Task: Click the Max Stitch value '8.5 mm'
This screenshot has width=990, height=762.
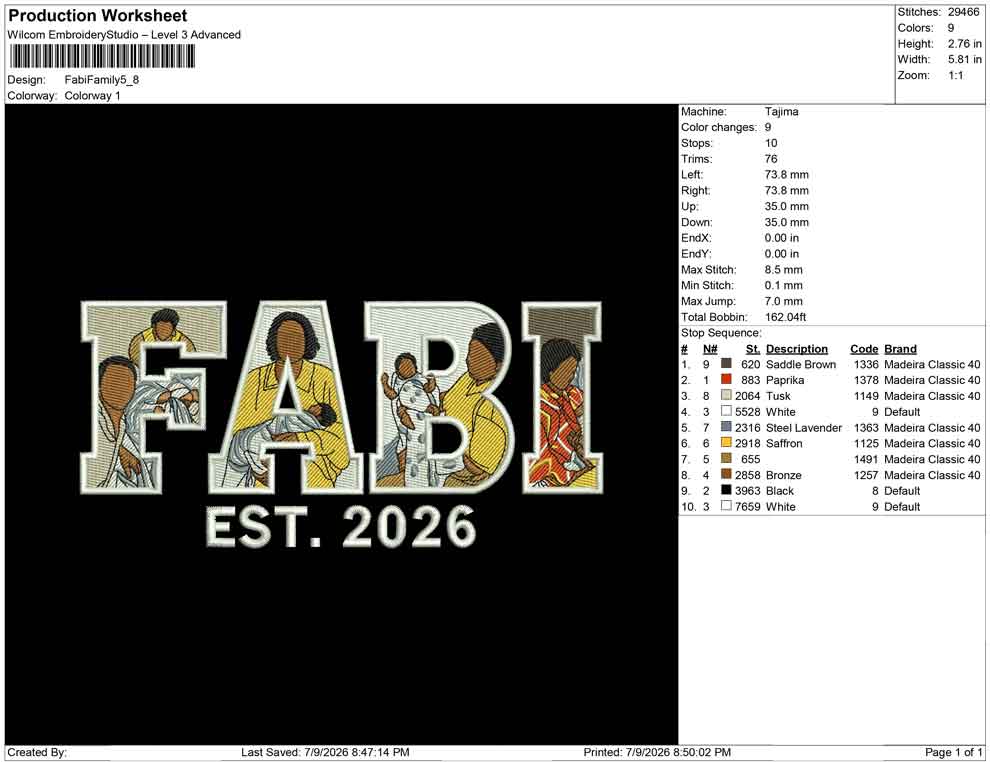Action: [x=784, y=270]
